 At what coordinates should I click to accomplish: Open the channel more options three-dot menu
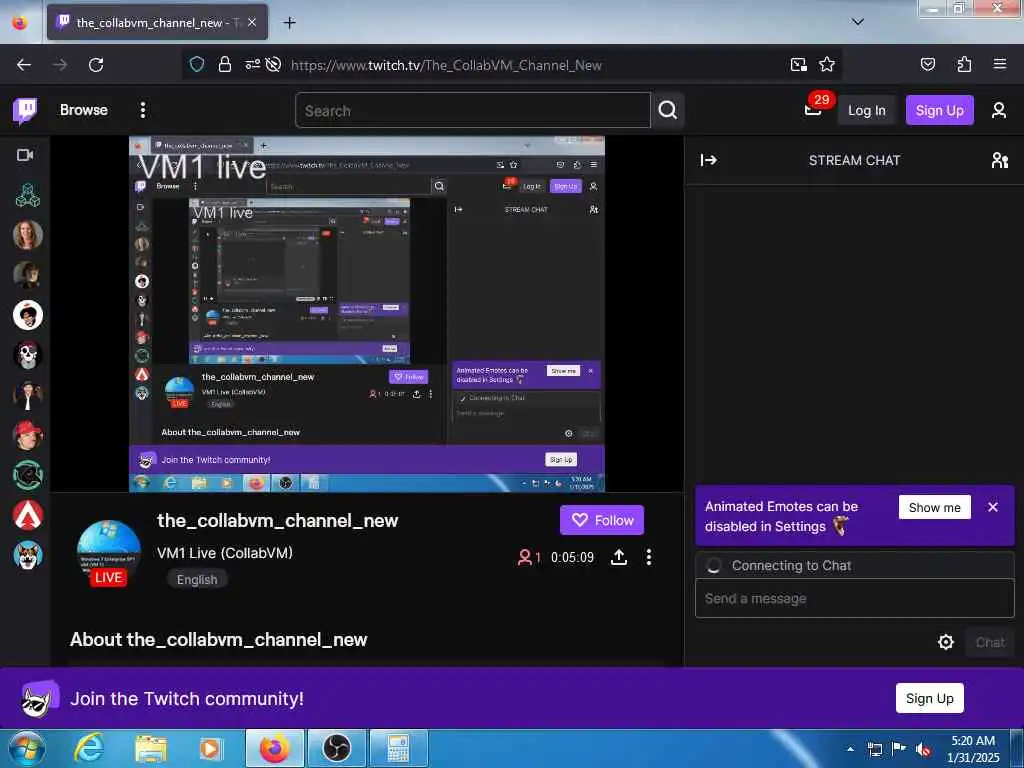[648, 557]
